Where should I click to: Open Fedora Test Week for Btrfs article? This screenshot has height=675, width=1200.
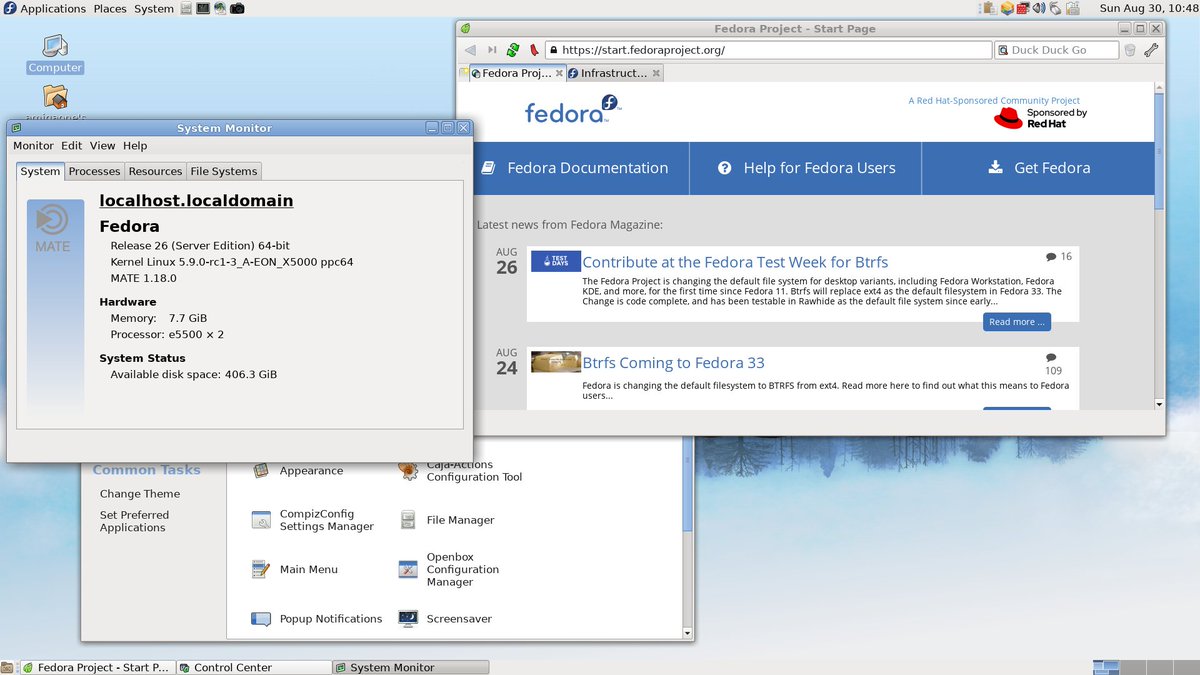735,263
